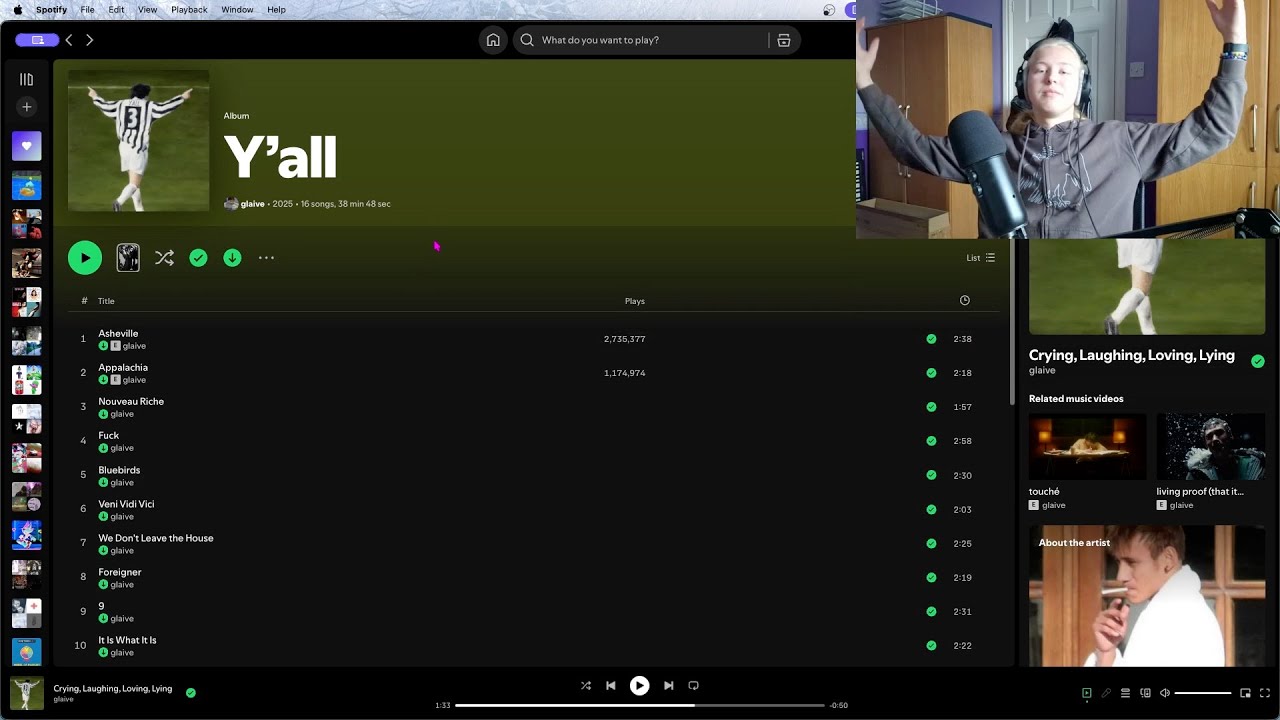
Task: Skip to next track
Action: [668, 686]
